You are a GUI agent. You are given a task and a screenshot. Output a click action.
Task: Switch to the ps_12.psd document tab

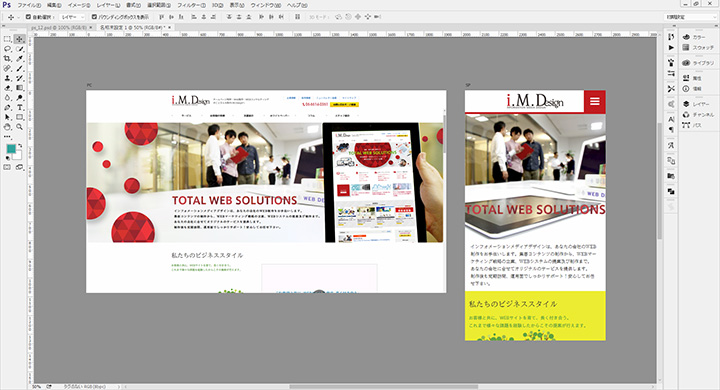pyautogui.click(x=59, y=28)
